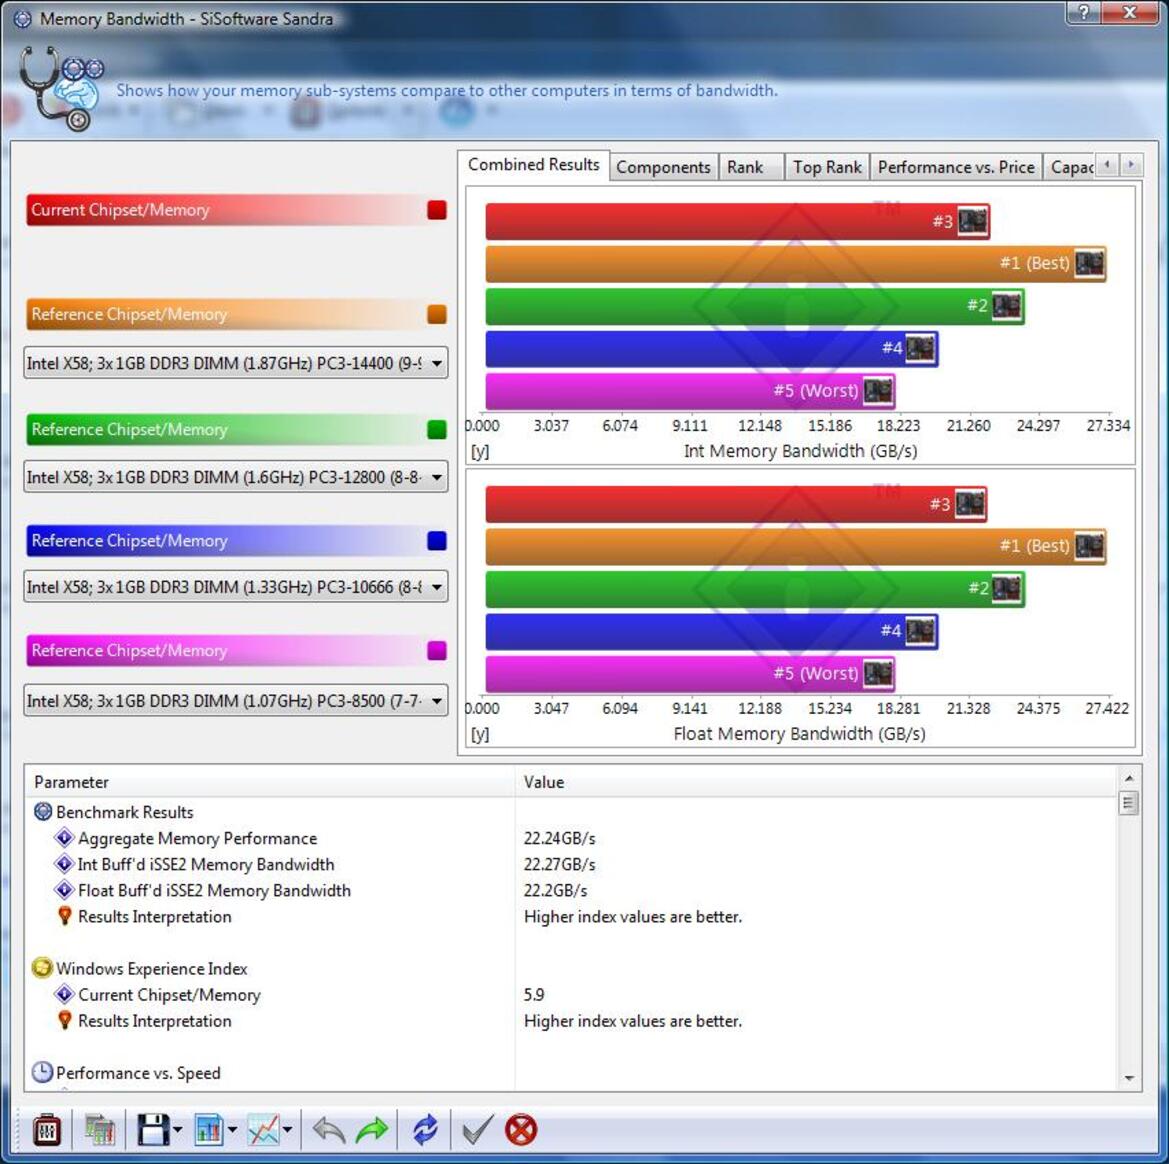Select the Aggregate Memory Performance row
The height and width of the screenshot is (1164, 1169).
click(571, 838)
